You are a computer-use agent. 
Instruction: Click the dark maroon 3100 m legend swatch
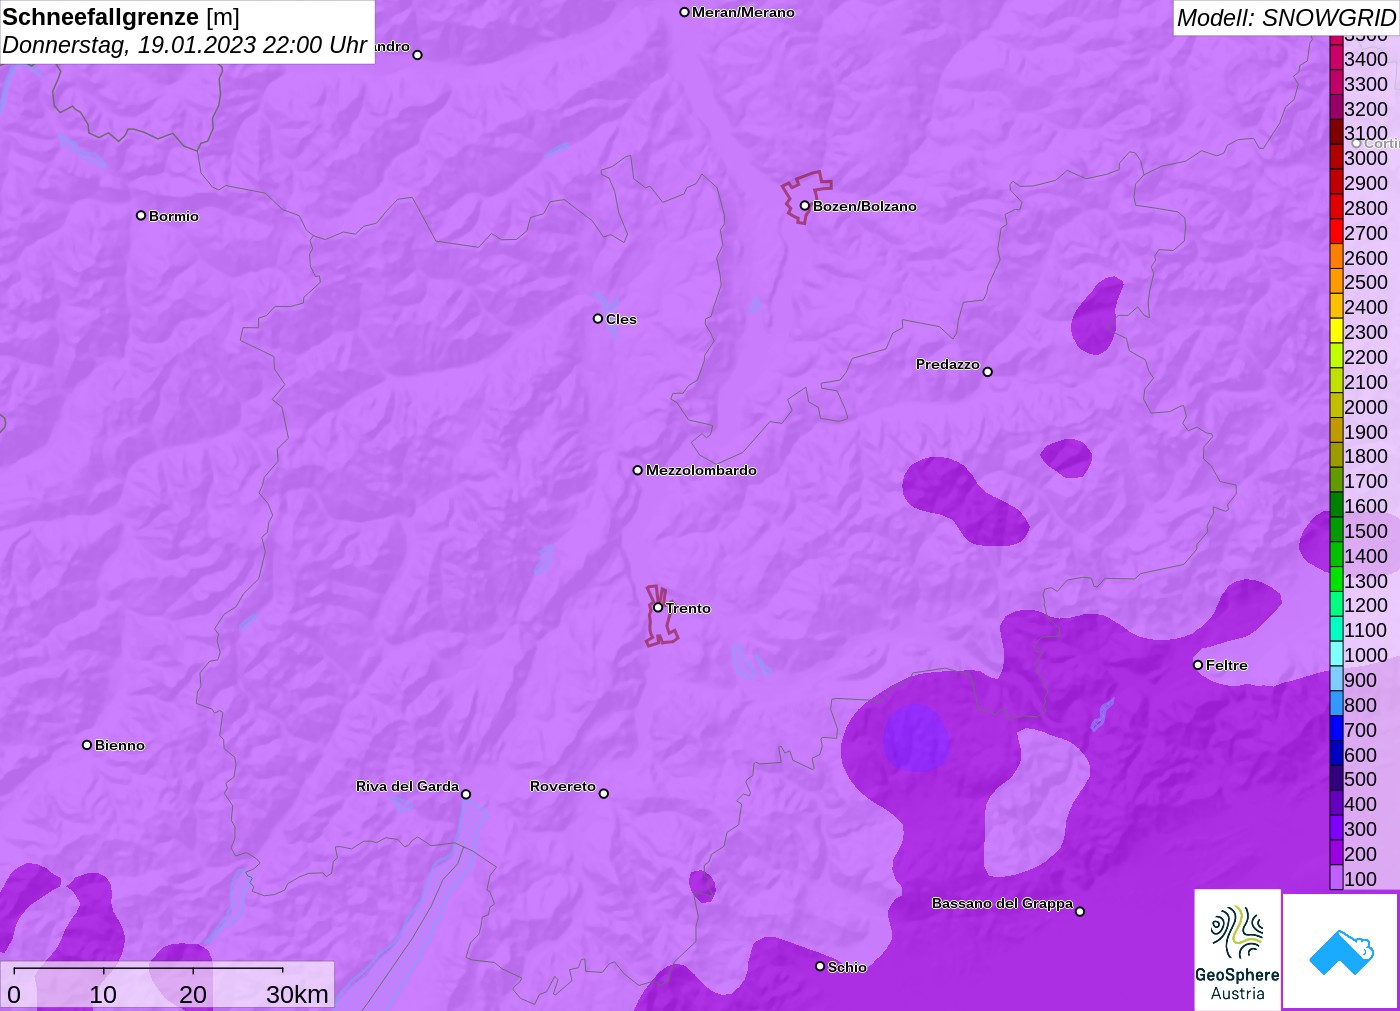1336,132
